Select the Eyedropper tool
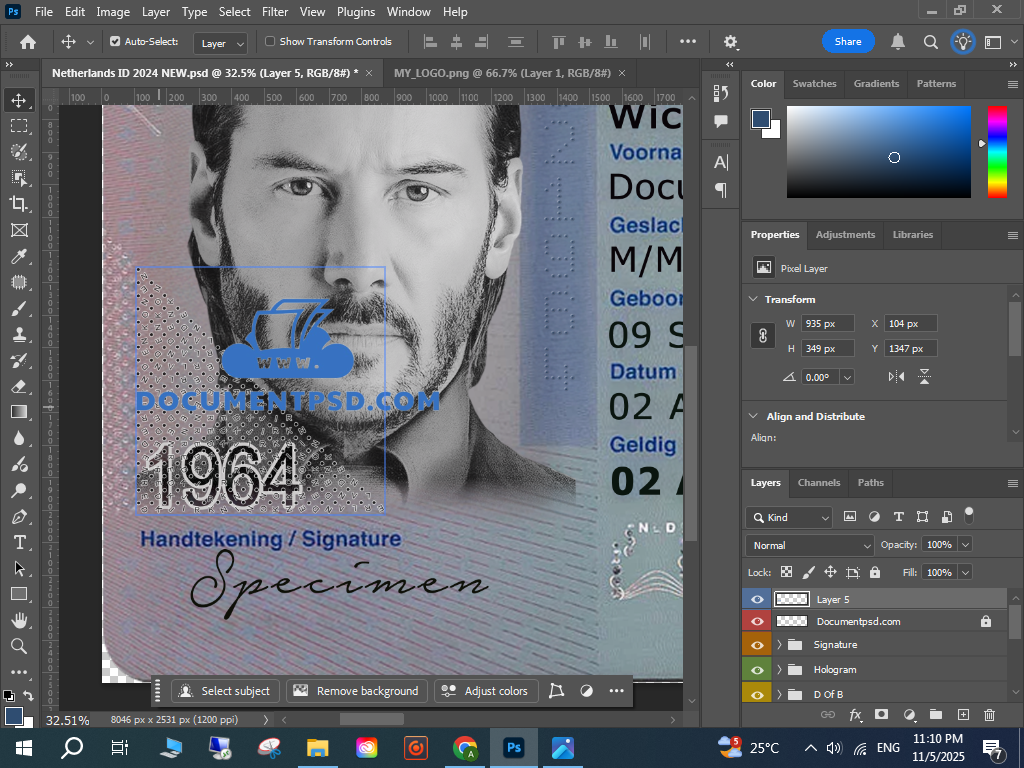Viewport: 1024px width, 768px height. click(19, 256)
